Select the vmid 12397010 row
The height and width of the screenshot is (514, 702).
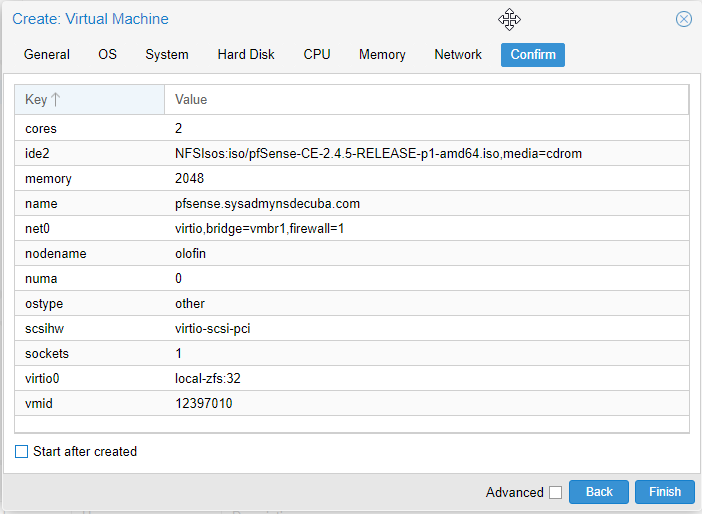pos(352,403)
